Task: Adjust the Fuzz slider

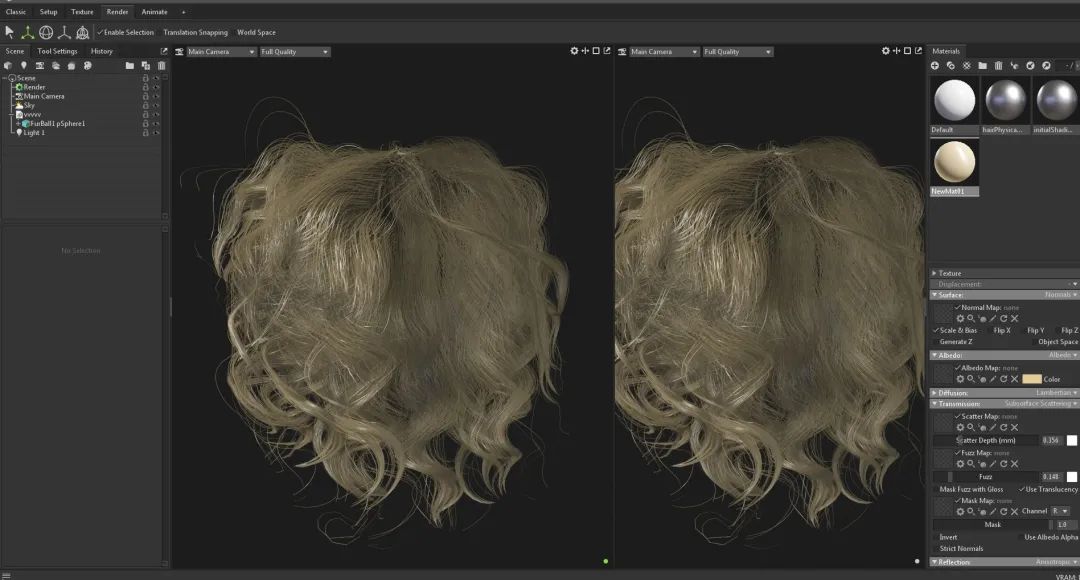Action: (986, 477)
